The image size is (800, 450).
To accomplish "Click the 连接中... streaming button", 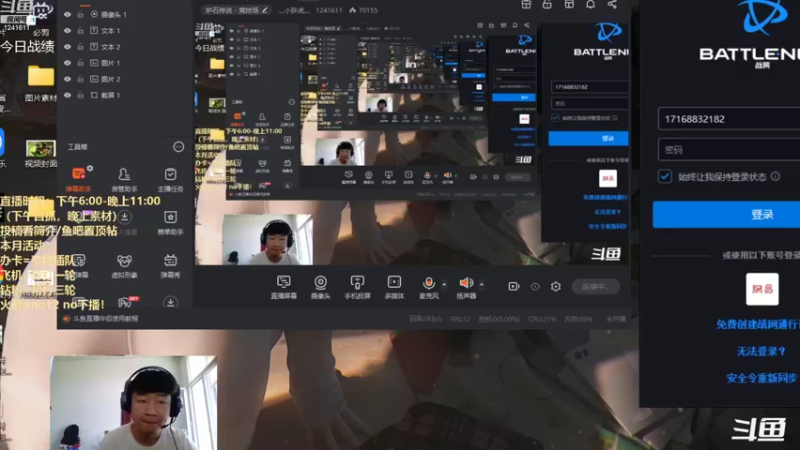I will point(596,287).
